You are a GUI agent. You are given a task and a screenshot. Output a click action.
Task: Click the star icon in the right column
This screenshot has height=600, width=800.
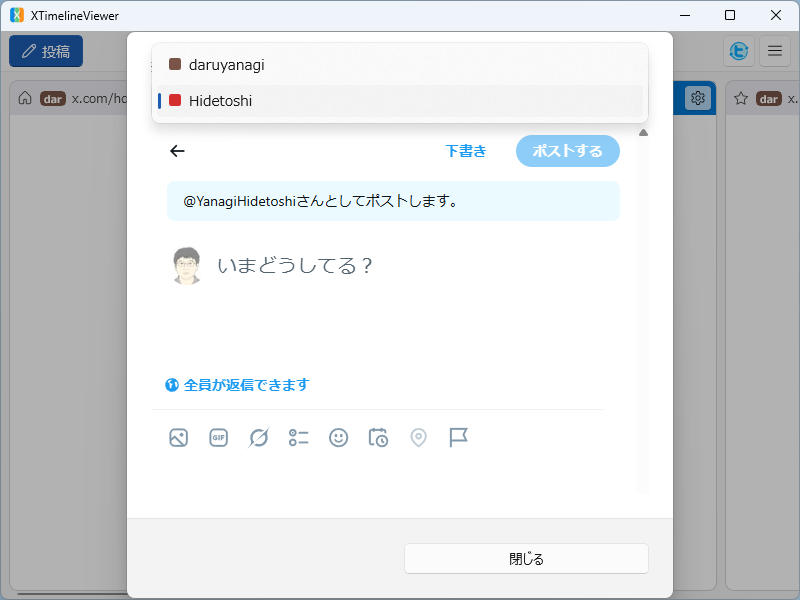pos(741,98)
